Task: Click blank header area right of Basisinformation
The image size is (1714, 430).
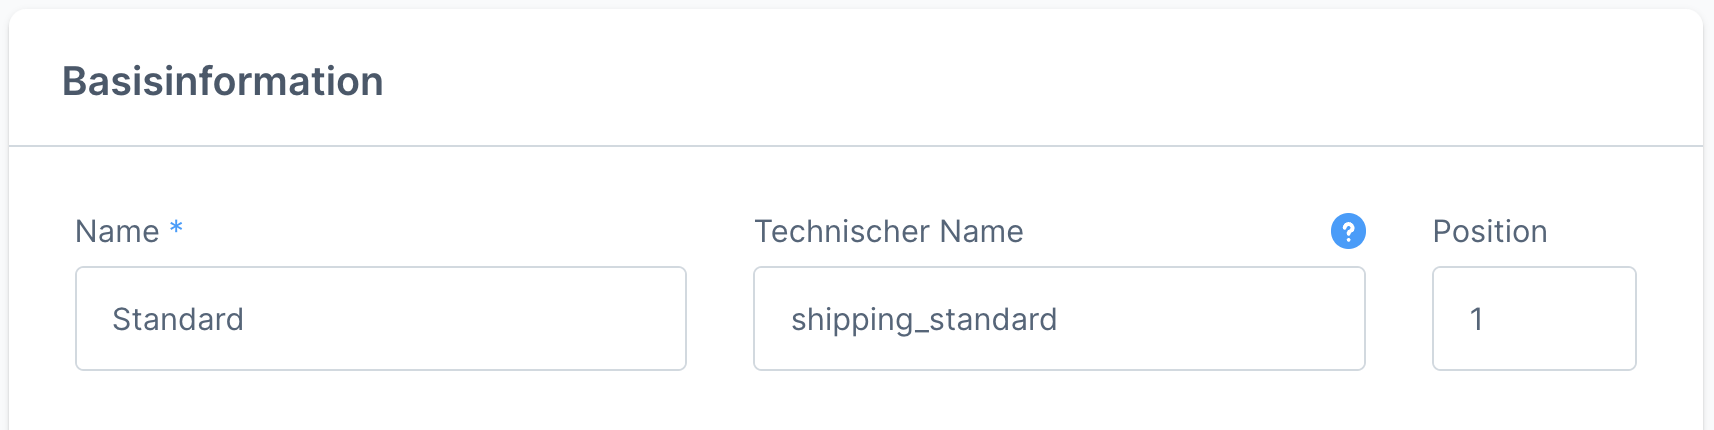Action: click(x=1000, y=81)
